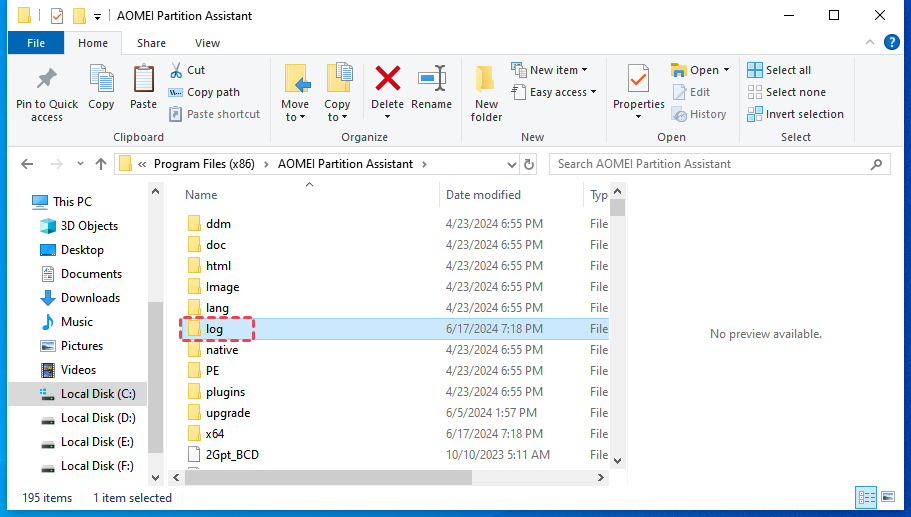
Task: Open the New item dropdown
Action: coord(550,70)
